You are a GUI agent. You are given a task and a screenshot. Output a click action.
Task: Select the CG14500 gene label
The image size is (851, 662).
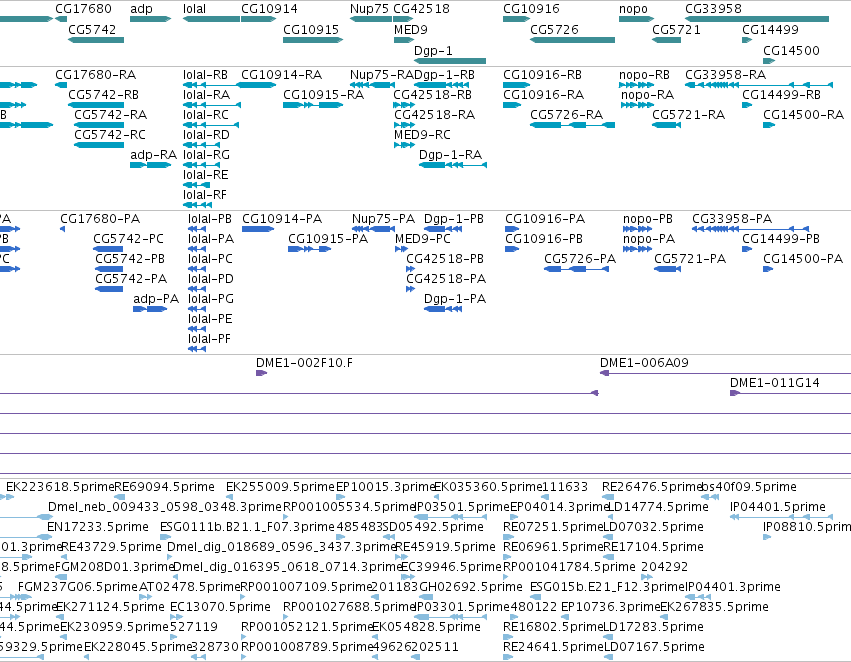[x=791, y=50]
